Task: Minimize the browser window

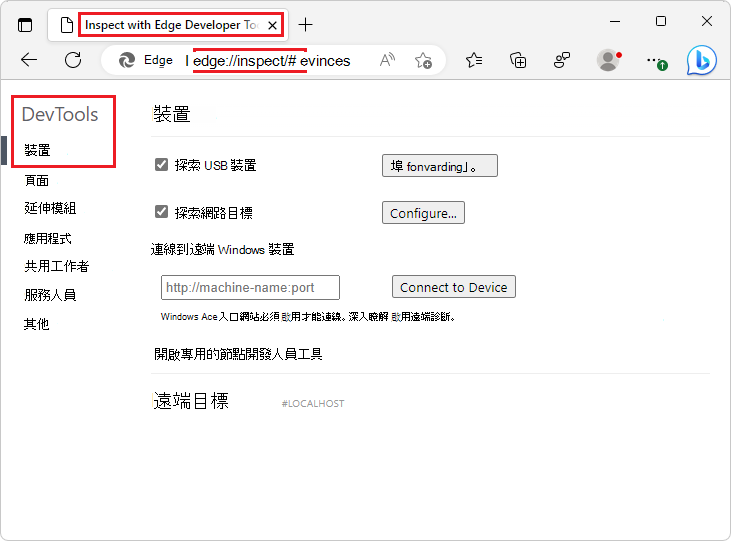Action: (x=615, y=21)
